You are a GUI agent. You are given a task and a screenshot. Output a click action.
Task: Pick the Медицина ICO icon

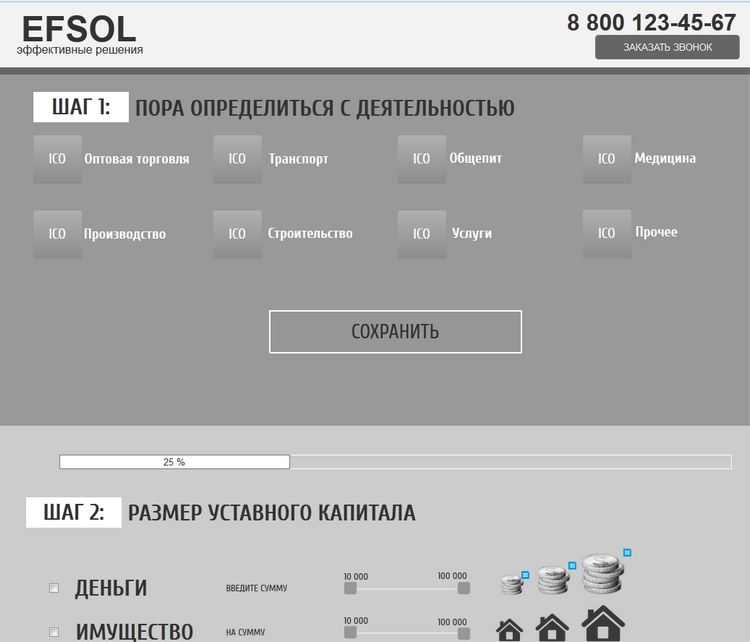click(607, 159)
